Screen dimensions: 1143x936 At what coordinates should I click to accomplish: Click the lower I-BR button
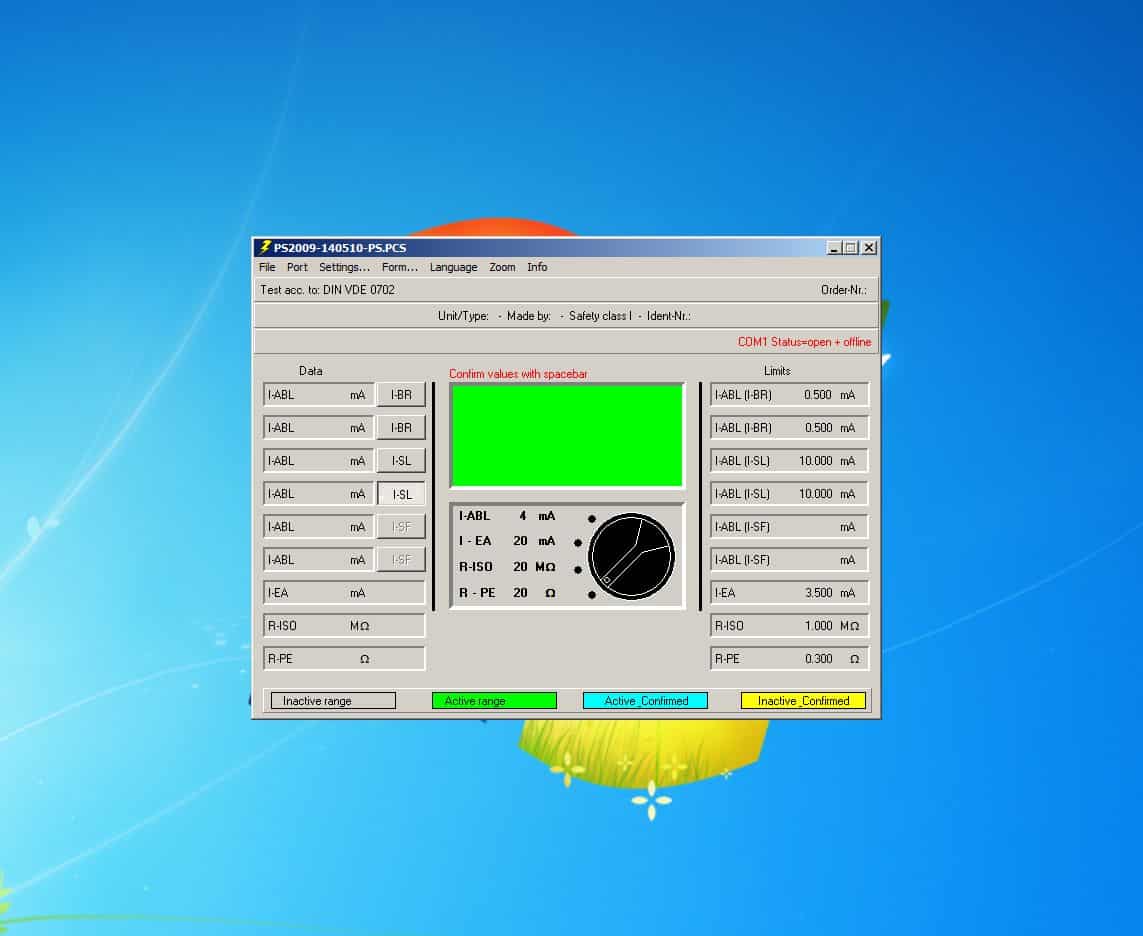tap(401, 427)
